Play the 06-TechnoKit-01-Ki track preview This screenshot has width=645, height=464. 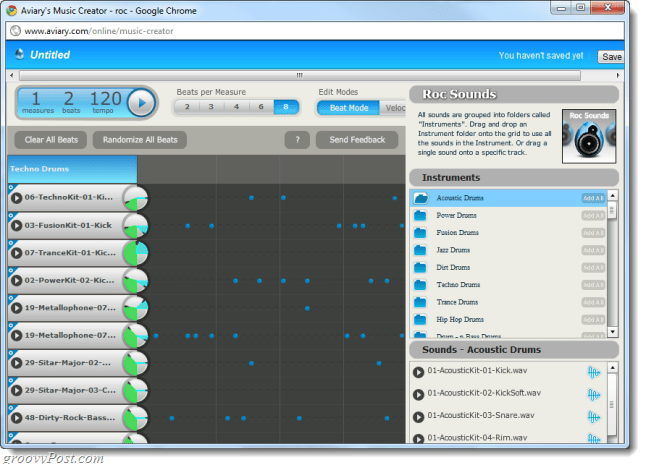click(x=16, y=198)
